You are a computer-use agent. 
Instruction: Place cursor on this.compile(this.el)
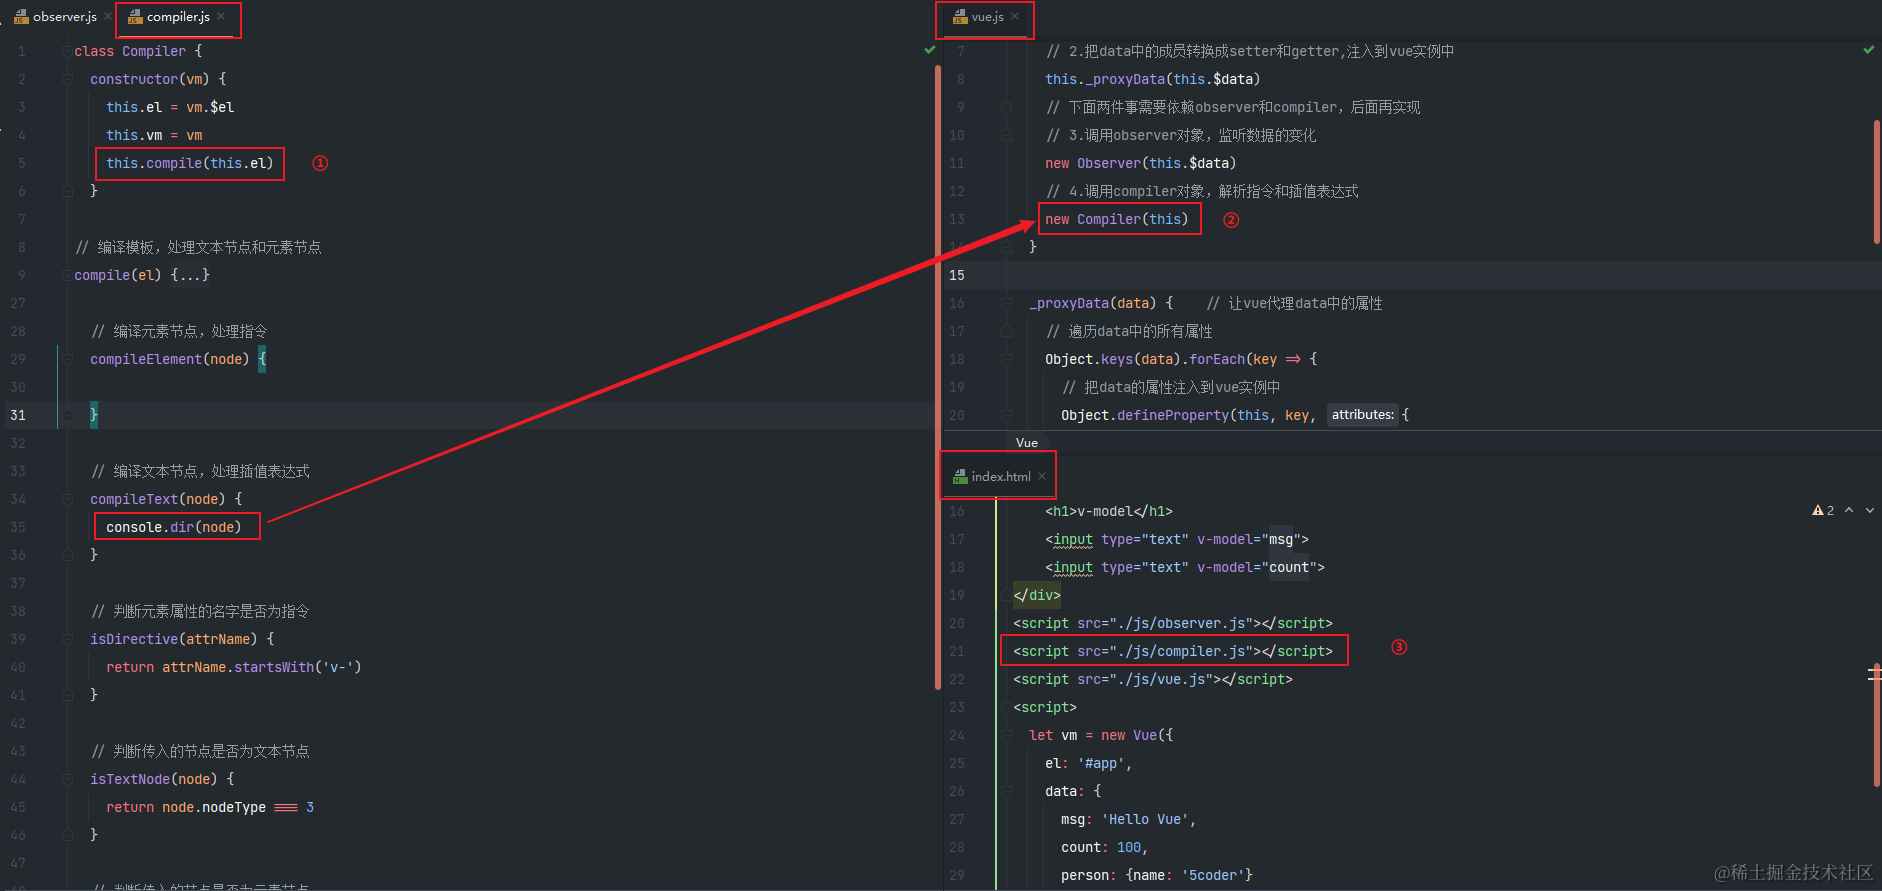point(190,163)
